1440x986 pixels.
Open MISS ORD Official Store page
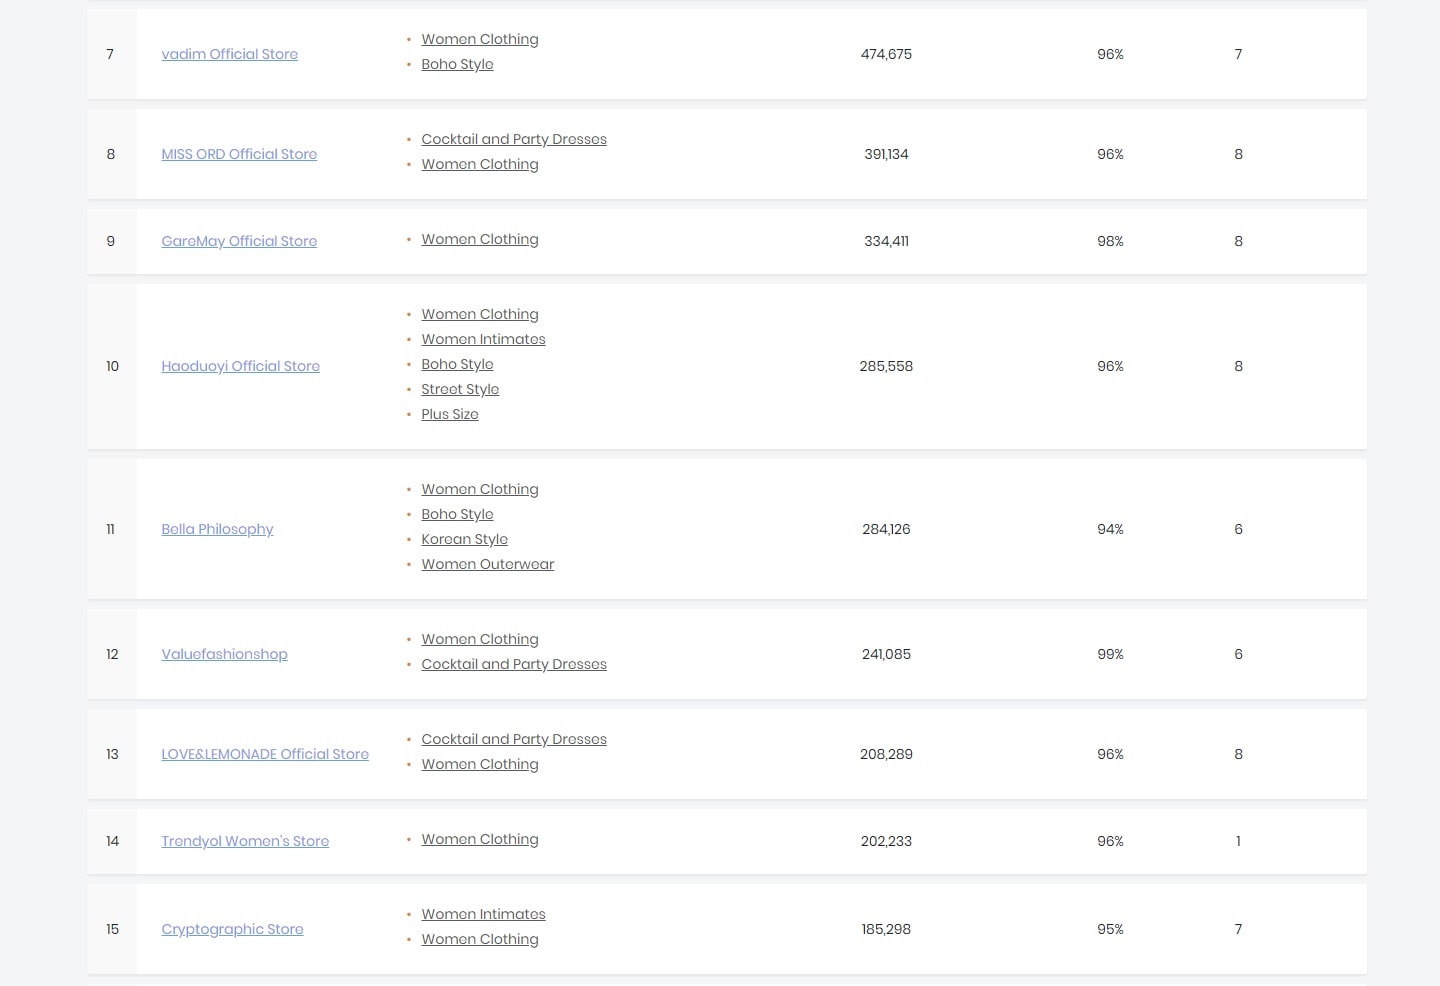click(239, 154)
